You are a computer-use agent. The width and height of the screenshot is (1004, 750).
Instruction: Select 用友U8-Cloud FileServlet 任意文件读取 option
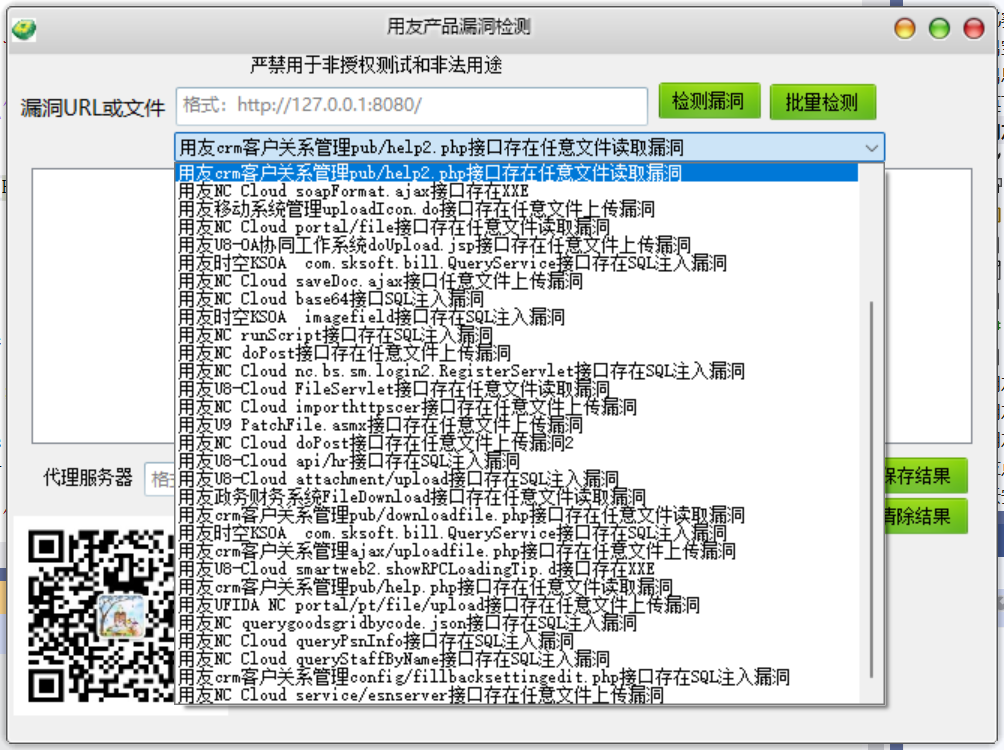click(517, 389)
